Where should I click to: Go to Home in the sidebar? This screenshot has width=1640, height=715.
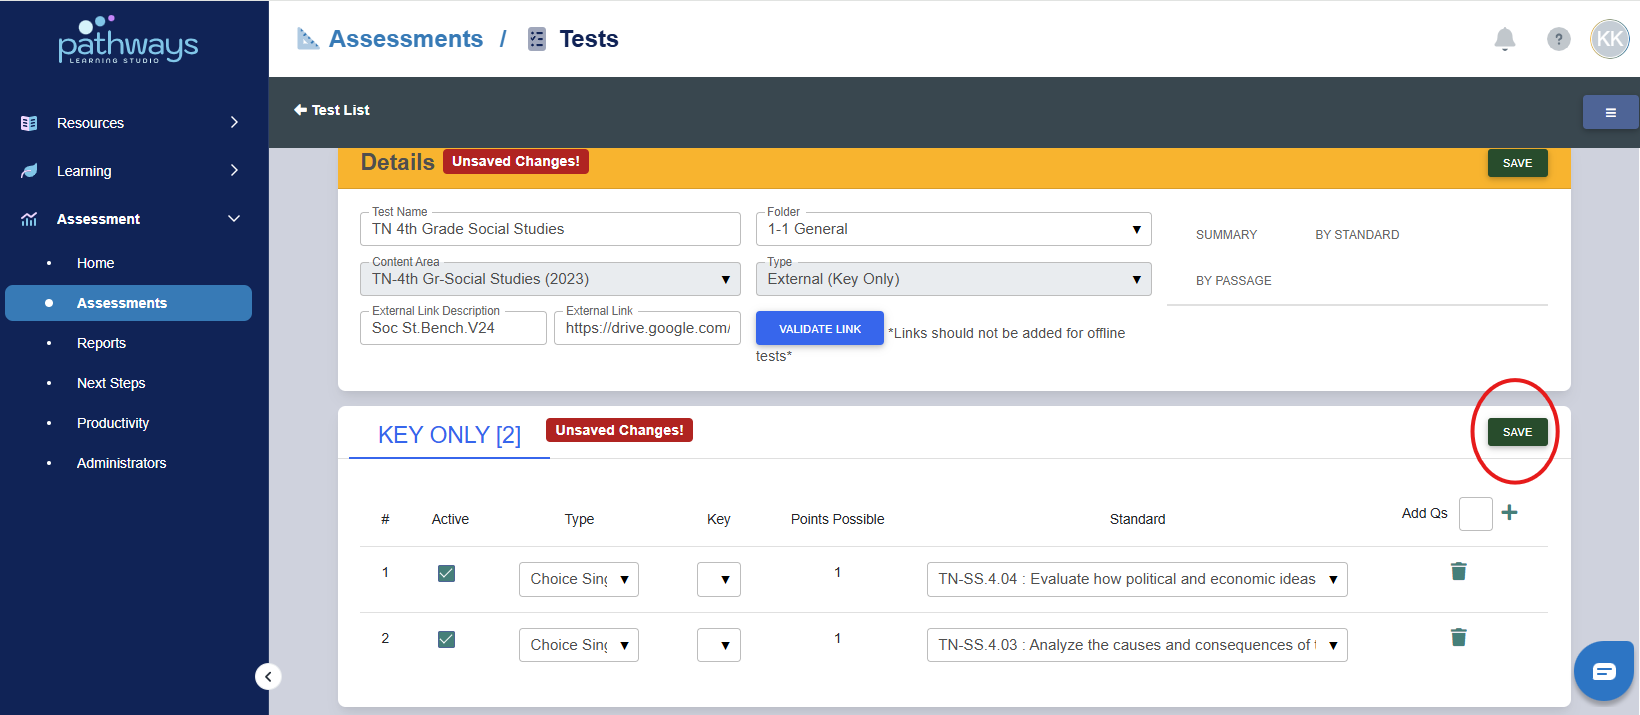pyautogui.click(x=95, y=263)
